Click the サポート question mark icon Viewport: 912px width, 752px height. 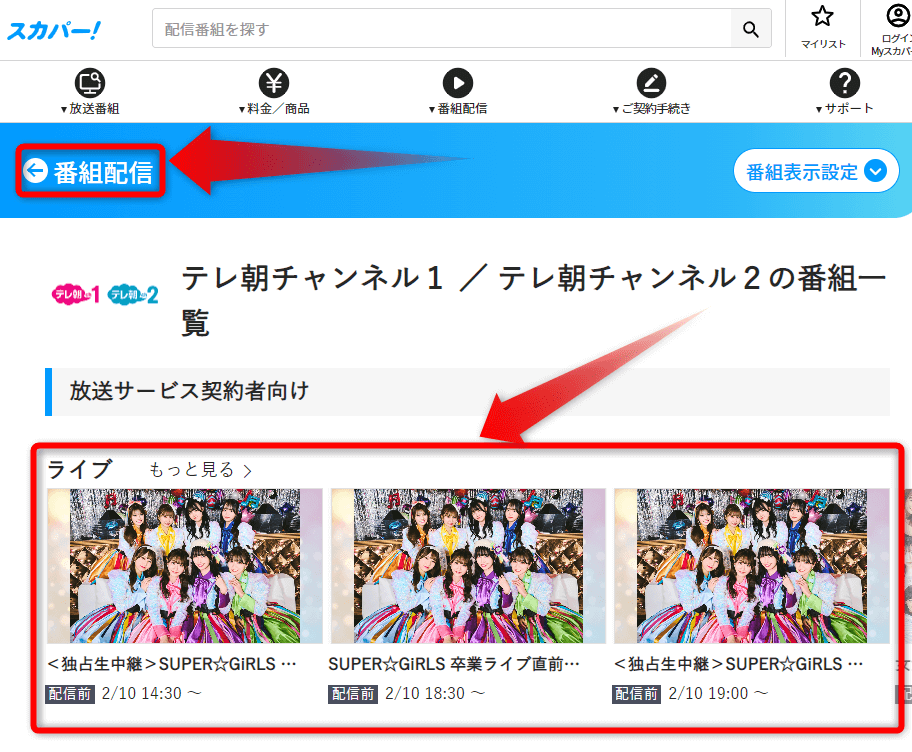tap(845, 83)
